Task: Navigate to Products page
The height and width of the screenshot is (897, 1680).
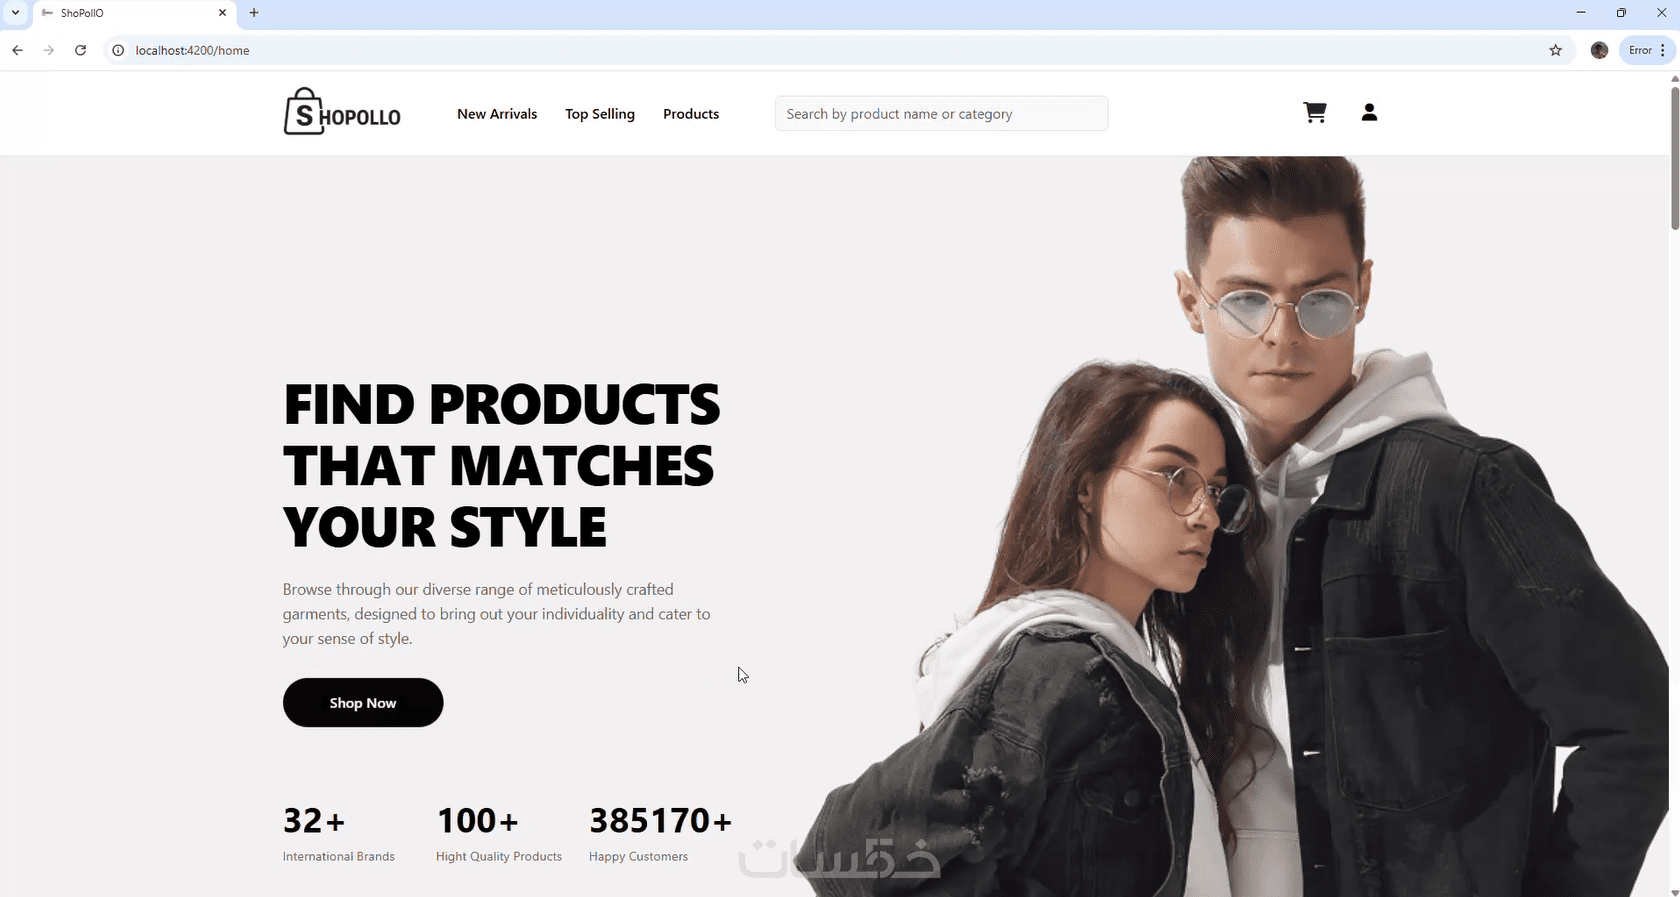Action: click(691, 114)
